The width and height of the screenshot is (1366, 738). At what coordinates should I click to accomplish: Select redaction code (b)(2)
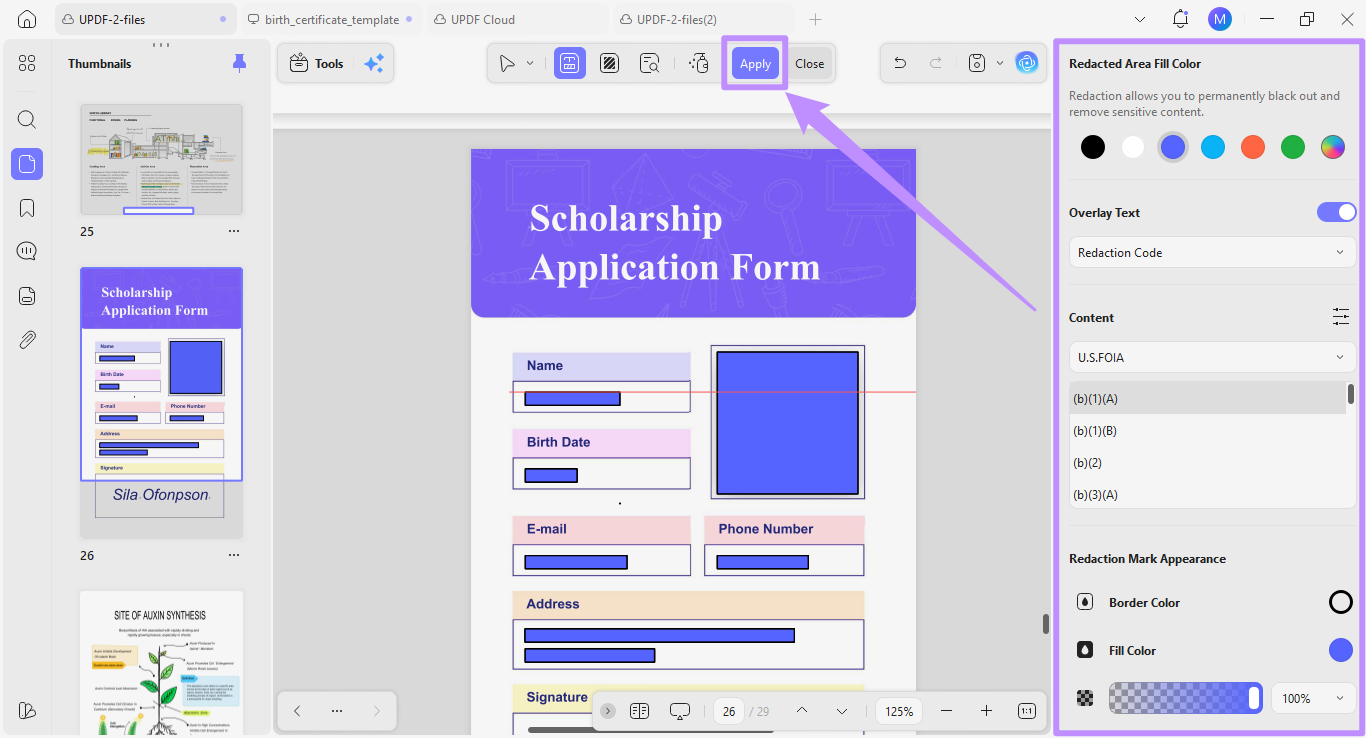click(x=1207, y=462)
